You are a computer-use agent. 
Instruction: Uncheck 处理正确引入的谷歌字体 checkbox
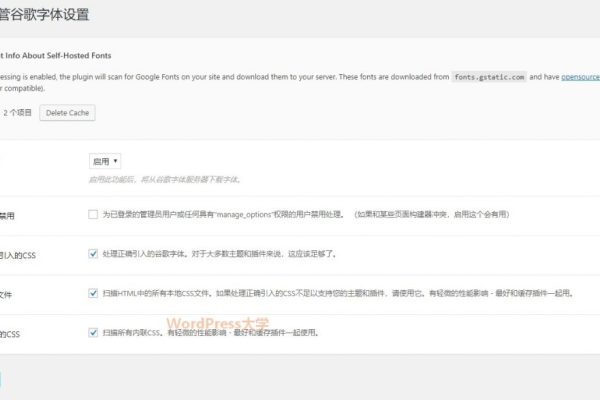93,254
